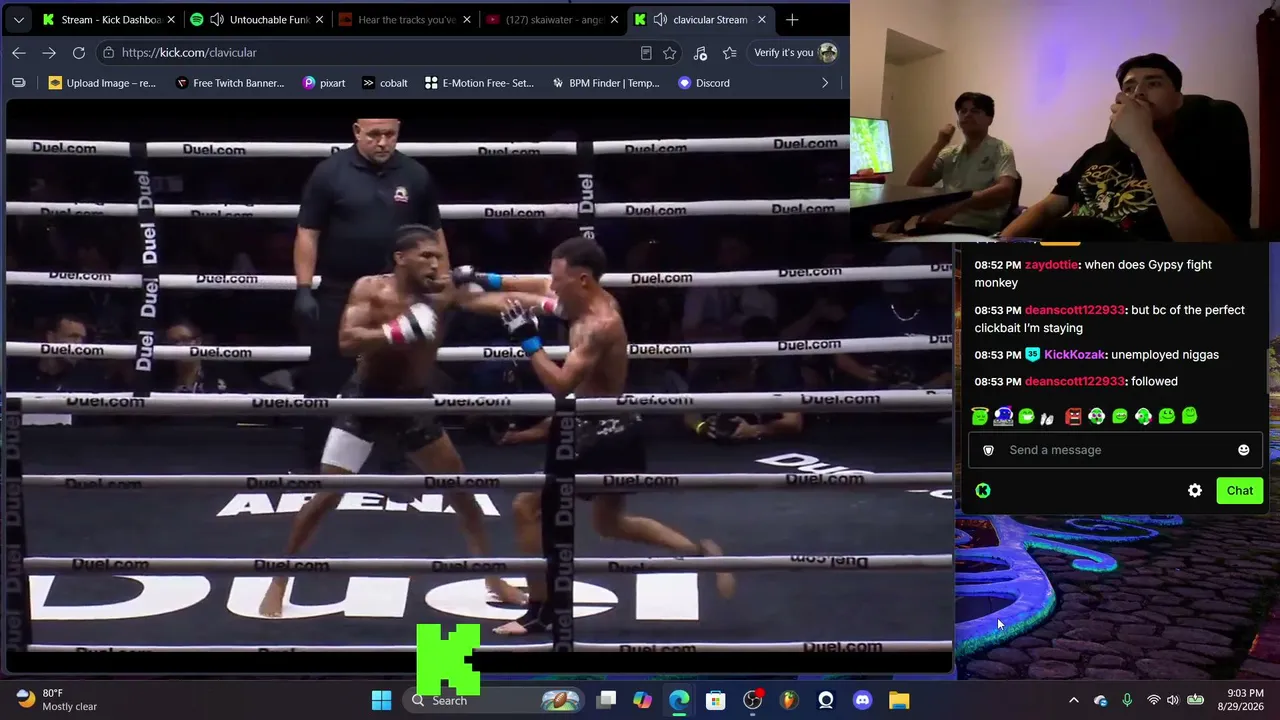This screenshot has height=720, width=1280.
Task: Open the tab search dropdown arrow
Action: point(18,20)
